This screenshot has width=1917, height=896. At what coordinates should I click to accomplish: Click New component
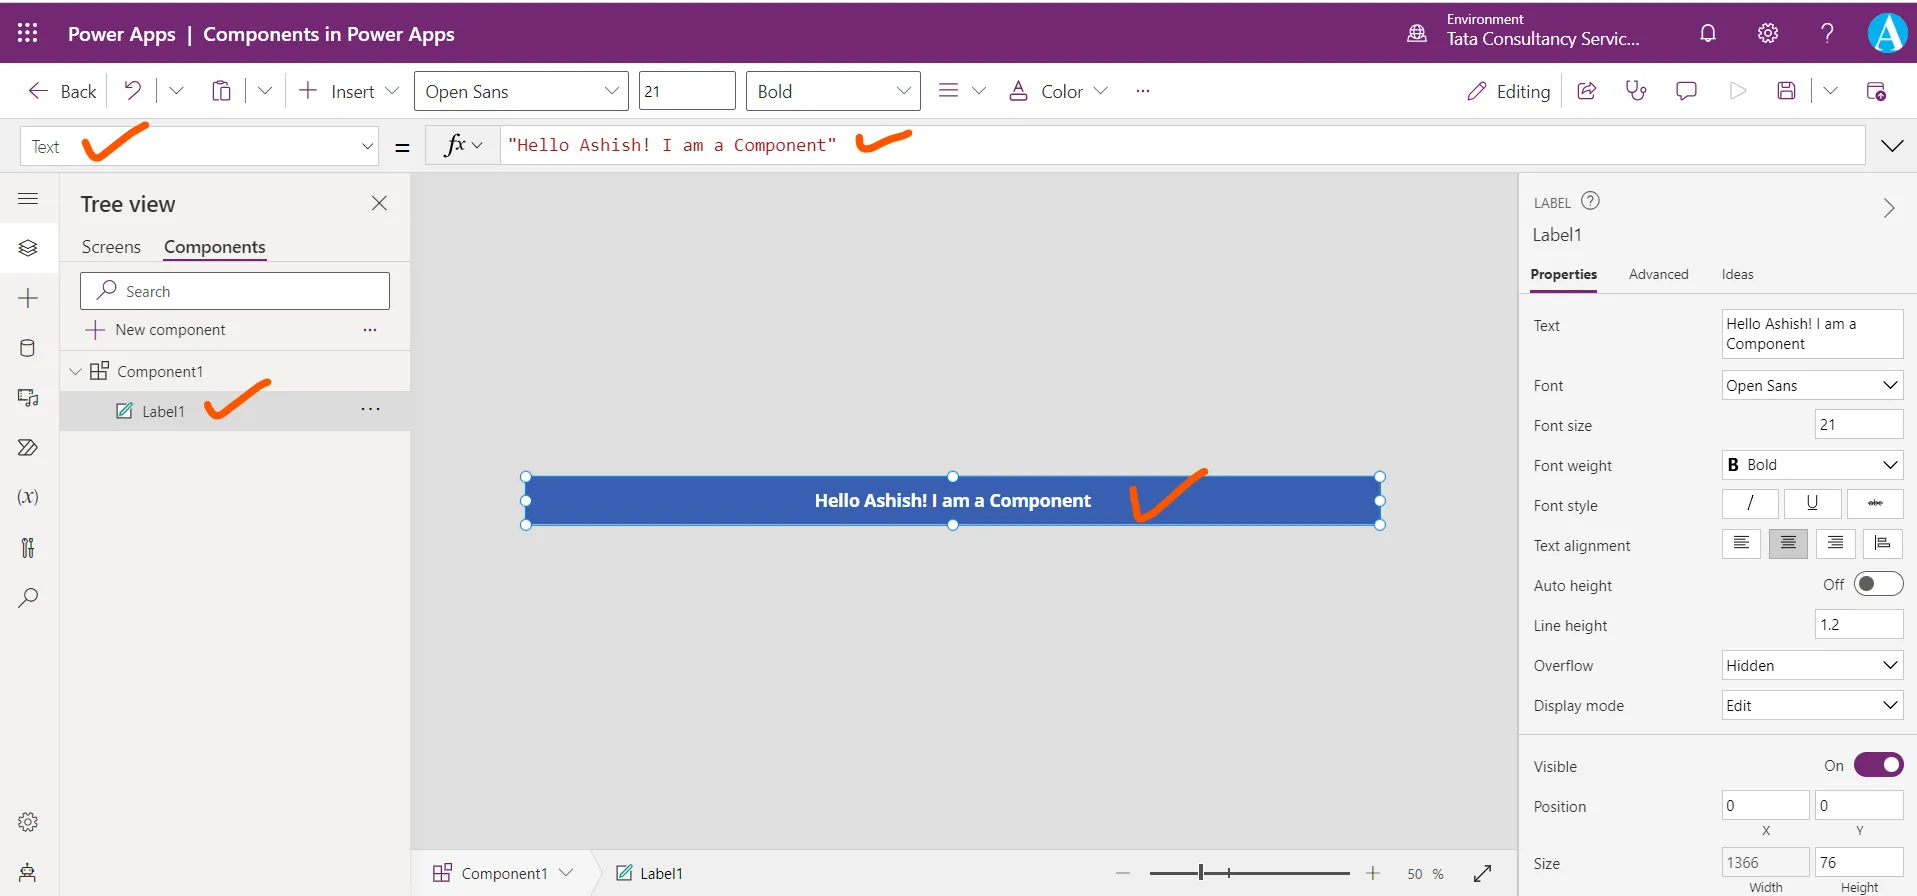coord(155,330)
